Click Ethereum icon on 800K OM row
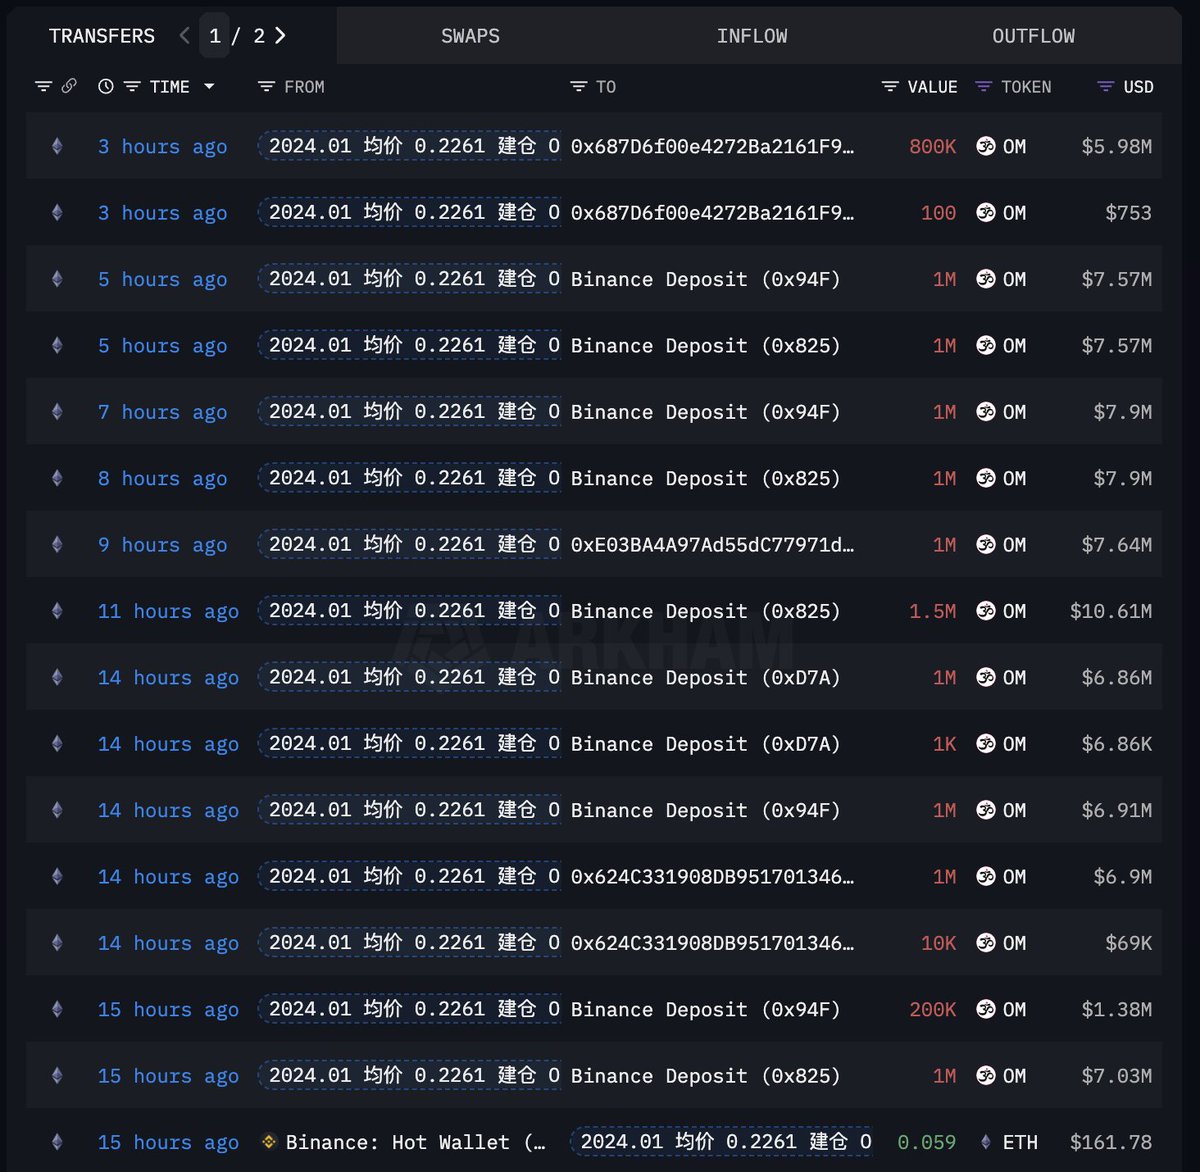The width and height of the screenshot is (1200, 1172). tap(57, 146)
